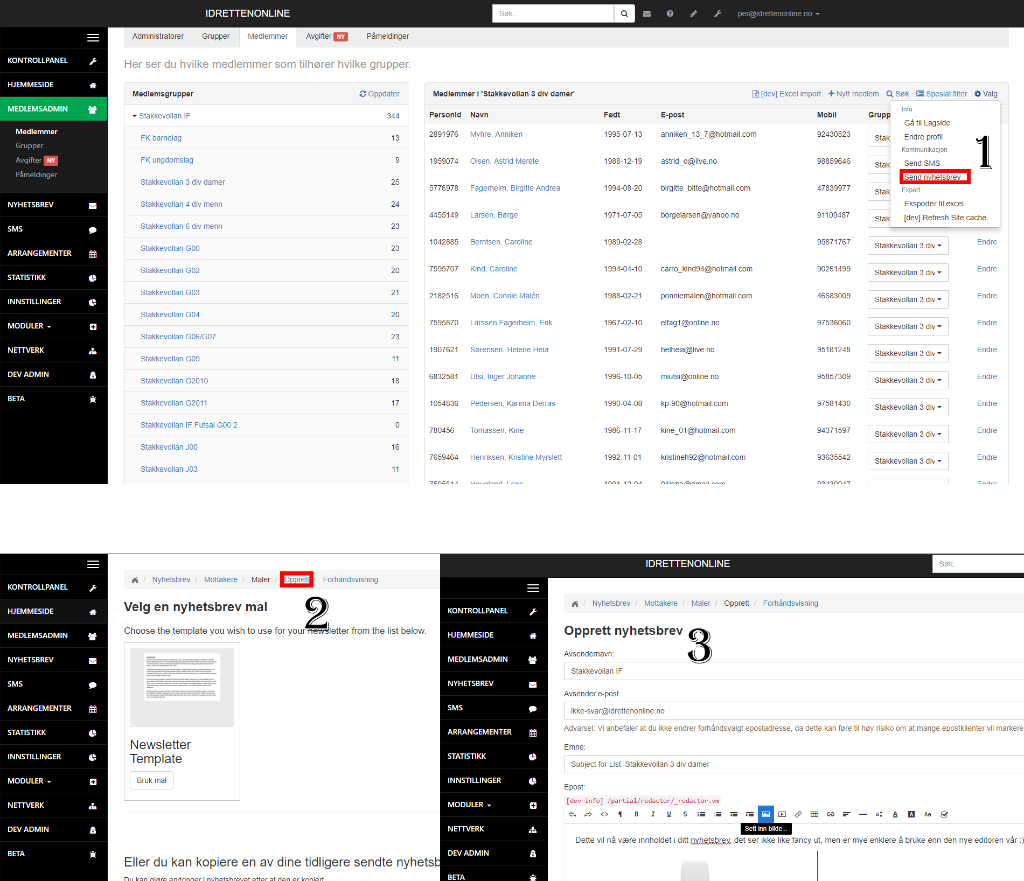Click the pencil edit icon in top bar
The width and height of the screenshot is (1024, 881).
click(x=693, y=14)
